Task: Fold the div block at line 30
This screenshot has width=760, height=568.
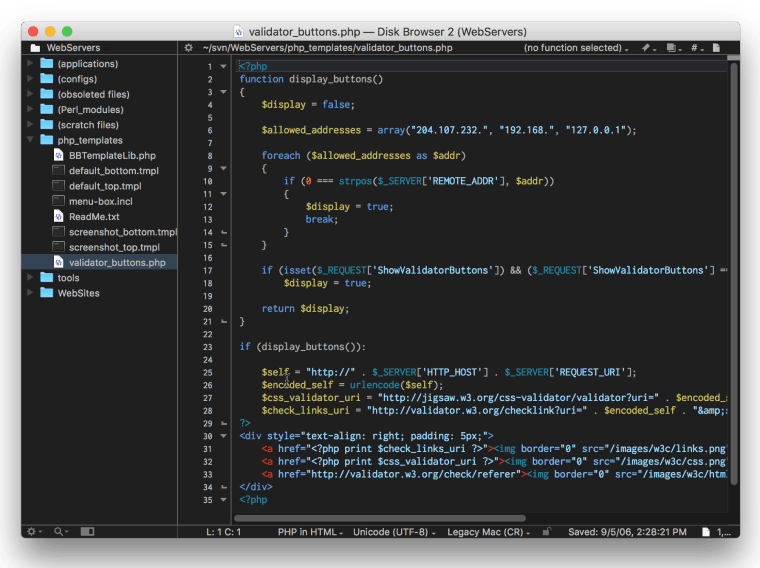Action: coord(223,436)
